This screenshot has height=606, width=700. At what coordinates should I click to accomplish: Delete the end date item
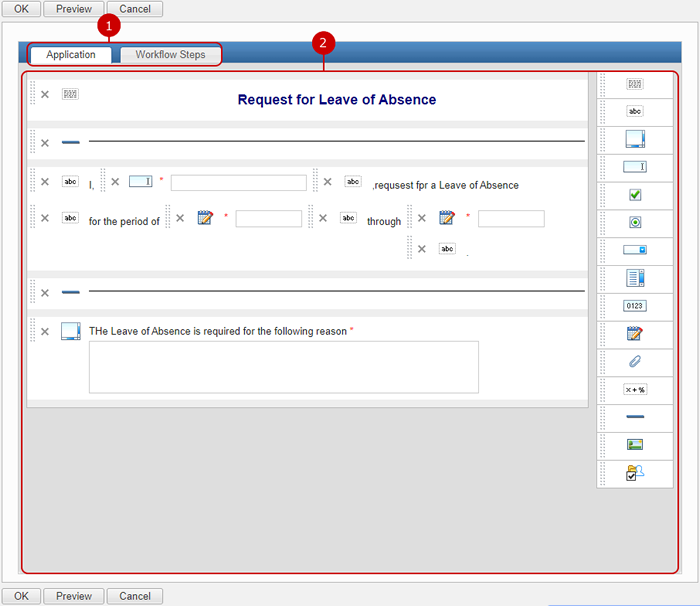422,218
